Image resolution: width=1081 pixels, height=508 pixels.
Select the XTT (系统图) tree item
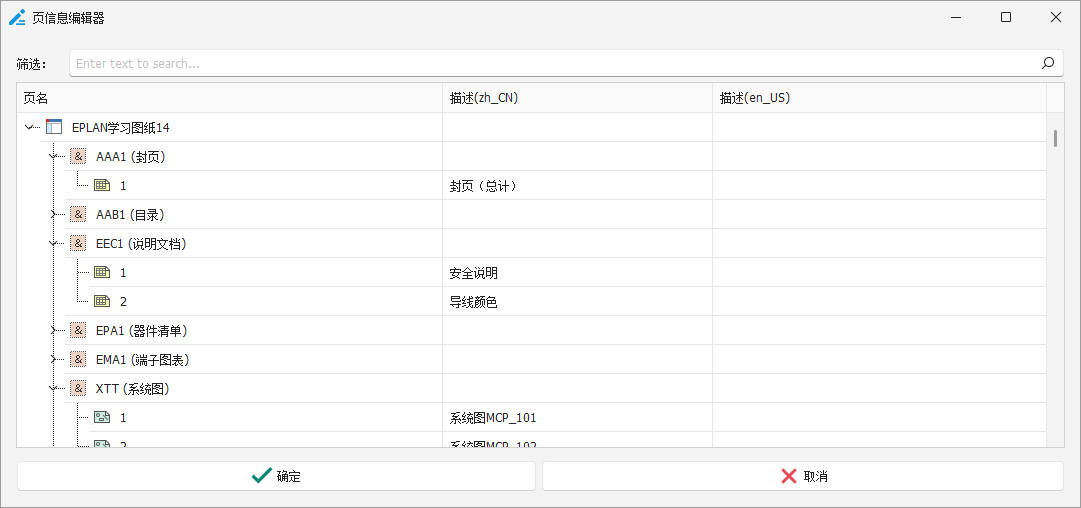click(x=132, y=388)
